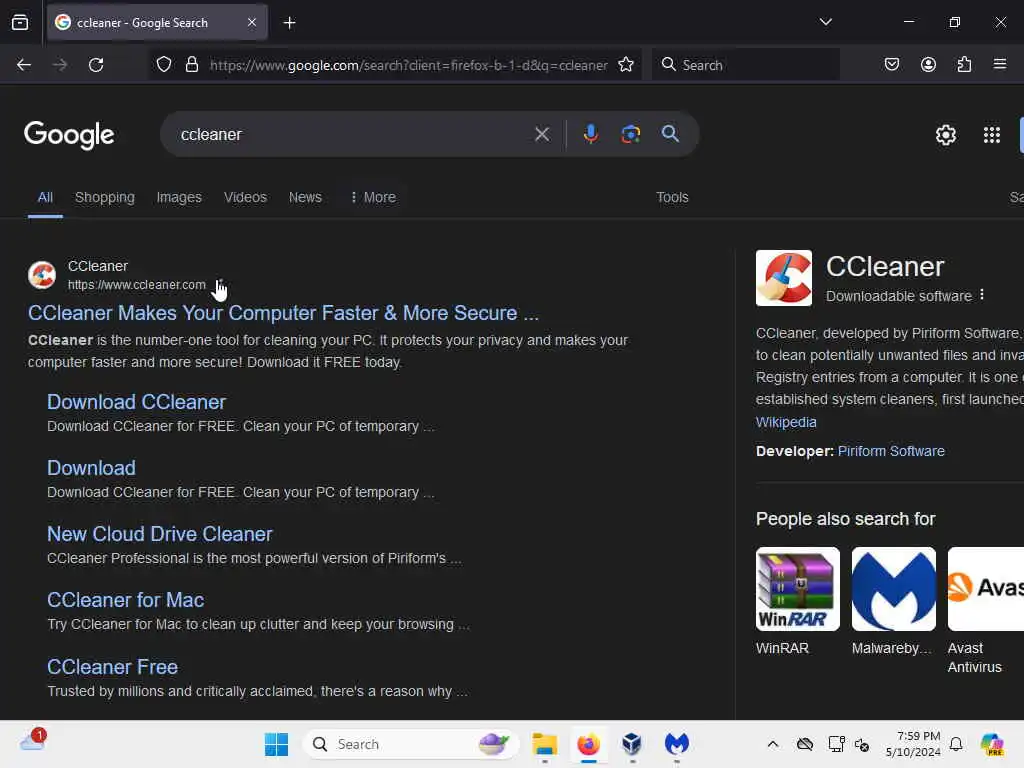The width and height of the screenshot is (1024, 768).
Task: Open knowledge panel more options dots
Action: click(x=982, y=295)
